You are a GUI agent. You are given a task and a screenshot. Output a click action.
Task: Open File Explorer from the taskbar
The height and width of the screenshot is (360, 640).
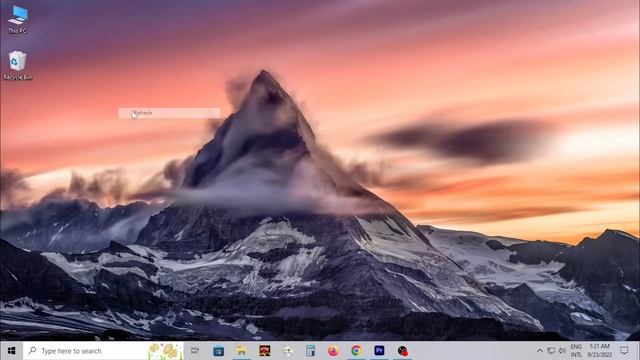tap(242, 351)
